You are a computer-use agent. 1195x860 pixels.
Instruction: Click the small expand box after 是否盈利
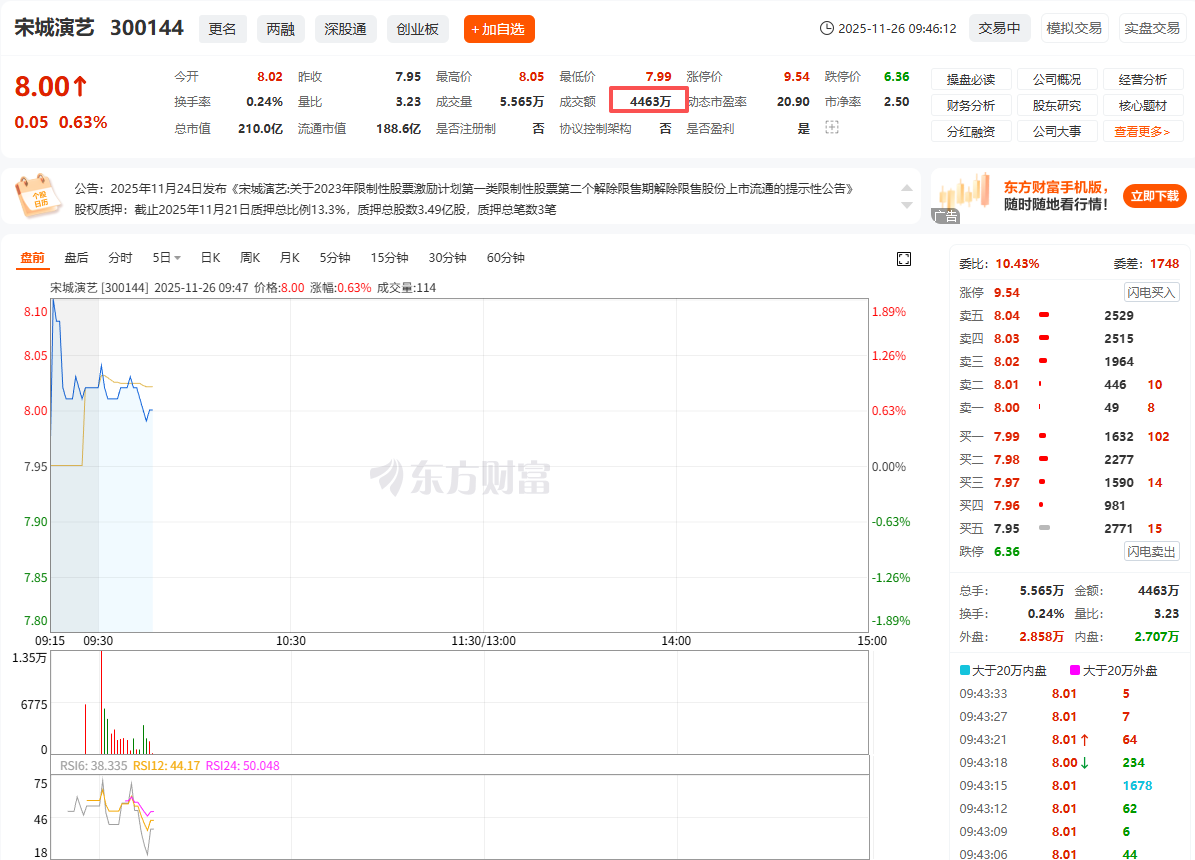(x=832, y=127)
